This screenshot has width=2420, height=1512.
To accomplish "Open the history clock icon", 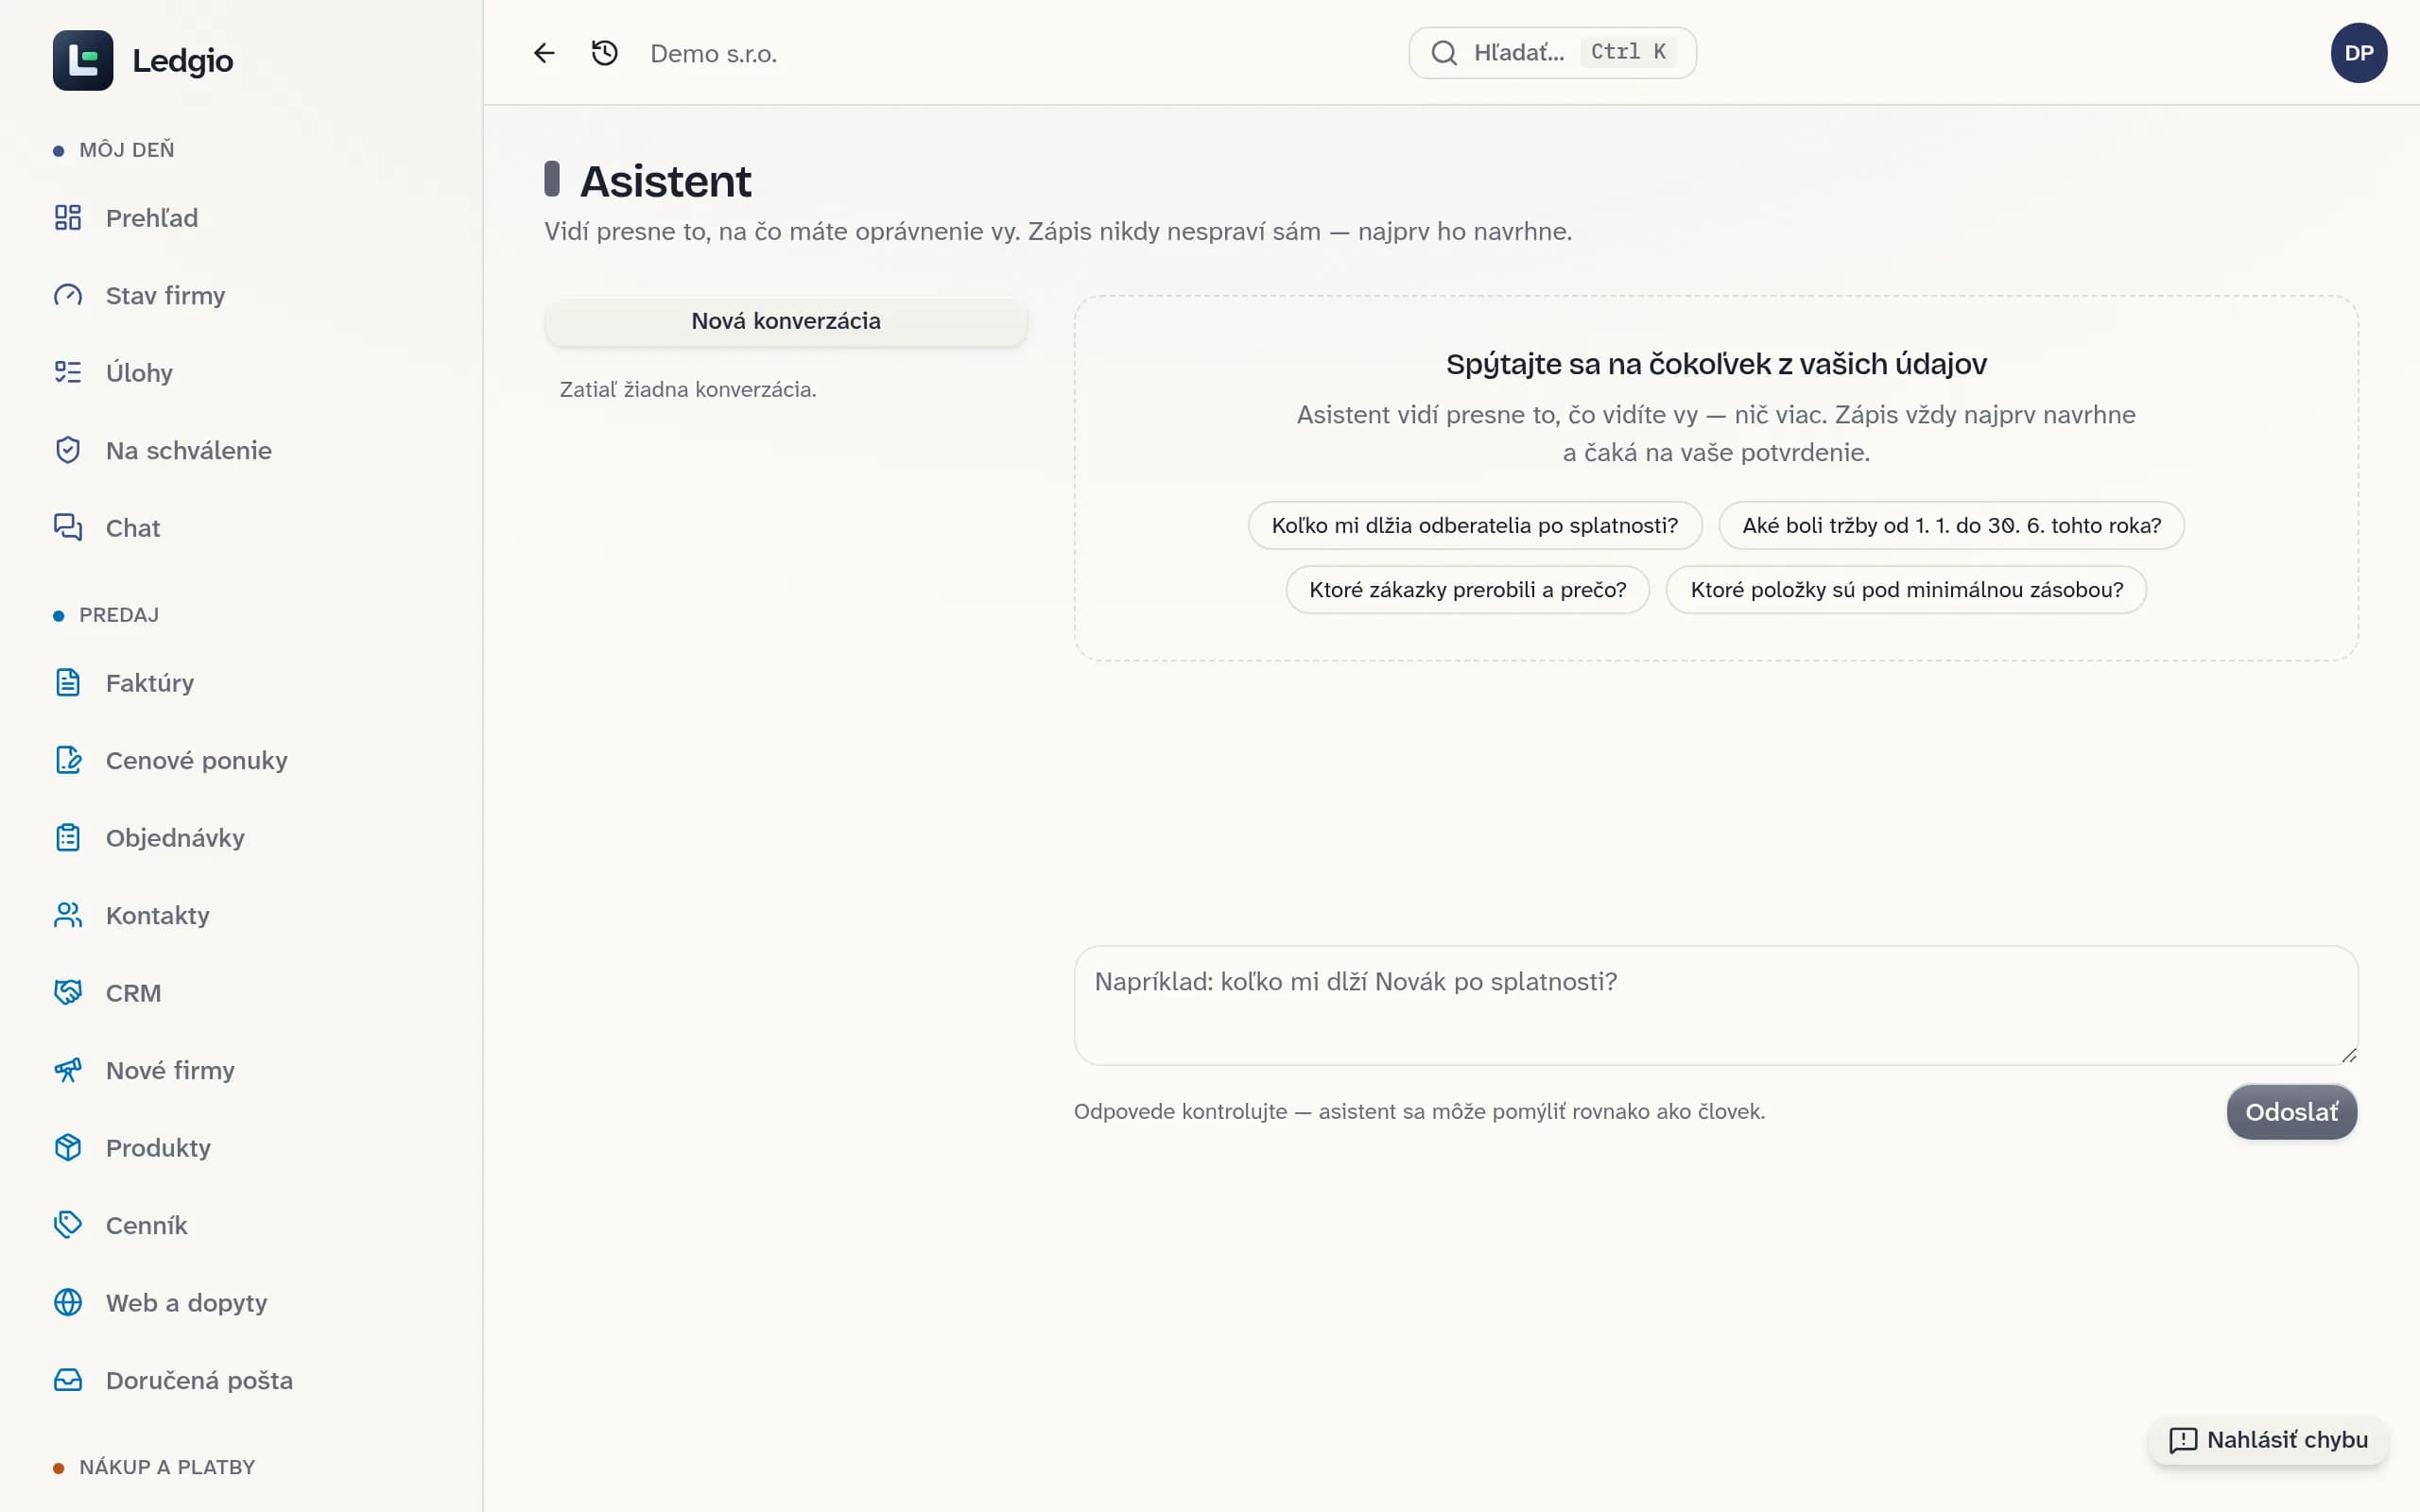I will [x=604, y=53].
